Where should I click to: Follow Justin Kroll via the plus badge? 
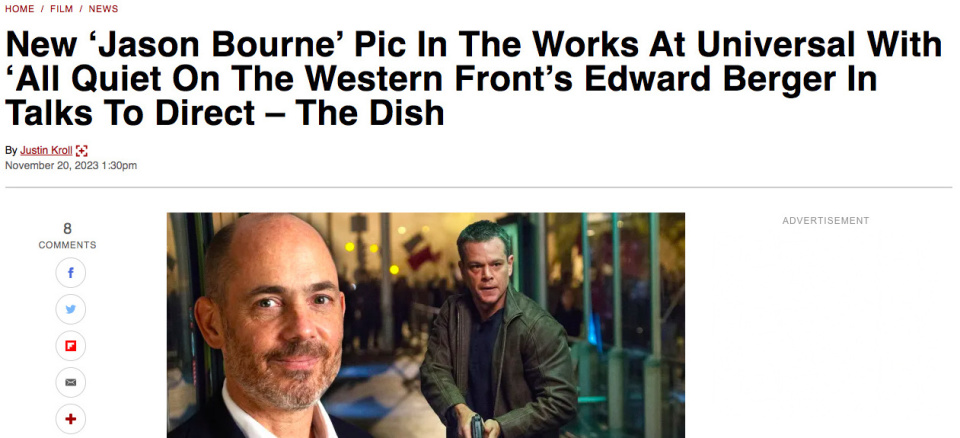[x=82, y=151]
